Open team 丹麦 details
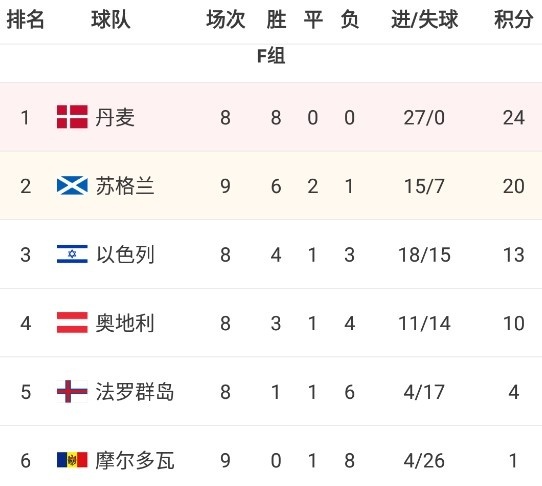 [115, 117]
